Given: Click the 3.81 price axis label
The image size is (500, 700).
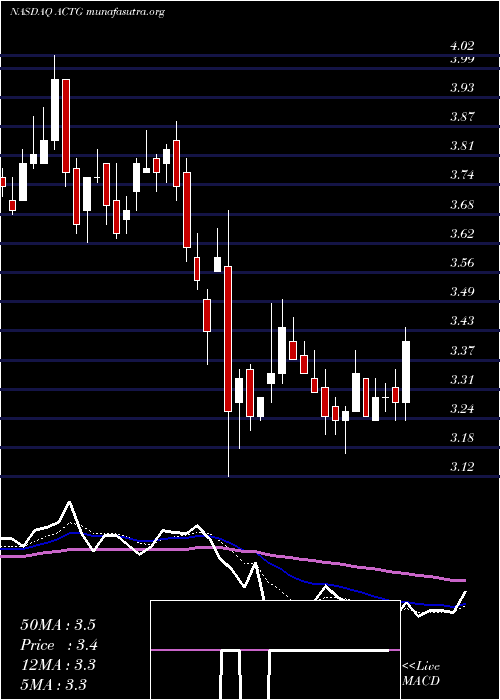Looking at the screenshot, I should point(462,146).
